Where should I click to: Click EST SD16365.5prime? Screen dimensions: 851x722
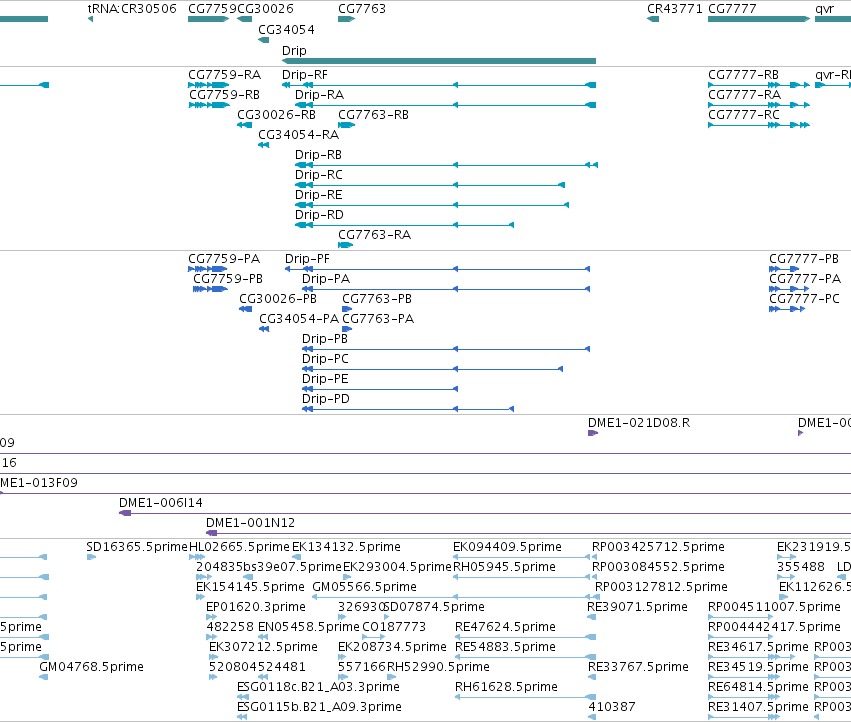137,547
